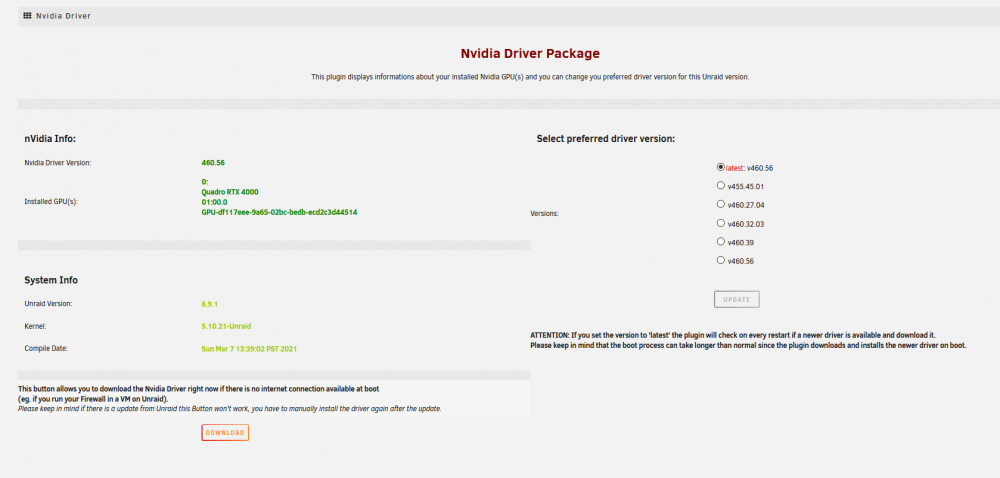Click Select preferred driver version heading
1000x478 pixels.
[x=606, y=138]
